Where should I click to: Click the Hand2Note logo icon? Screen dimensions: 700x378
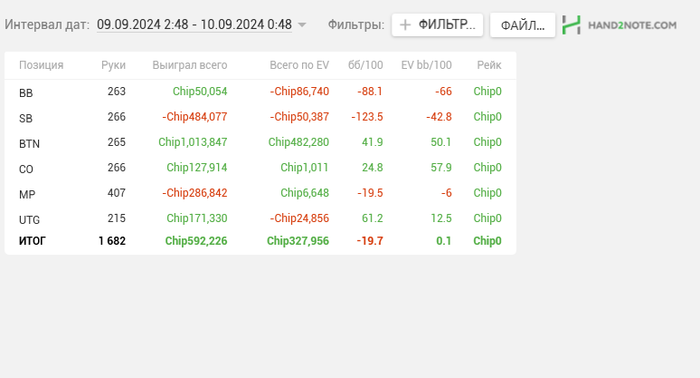[x=571, y=25]
